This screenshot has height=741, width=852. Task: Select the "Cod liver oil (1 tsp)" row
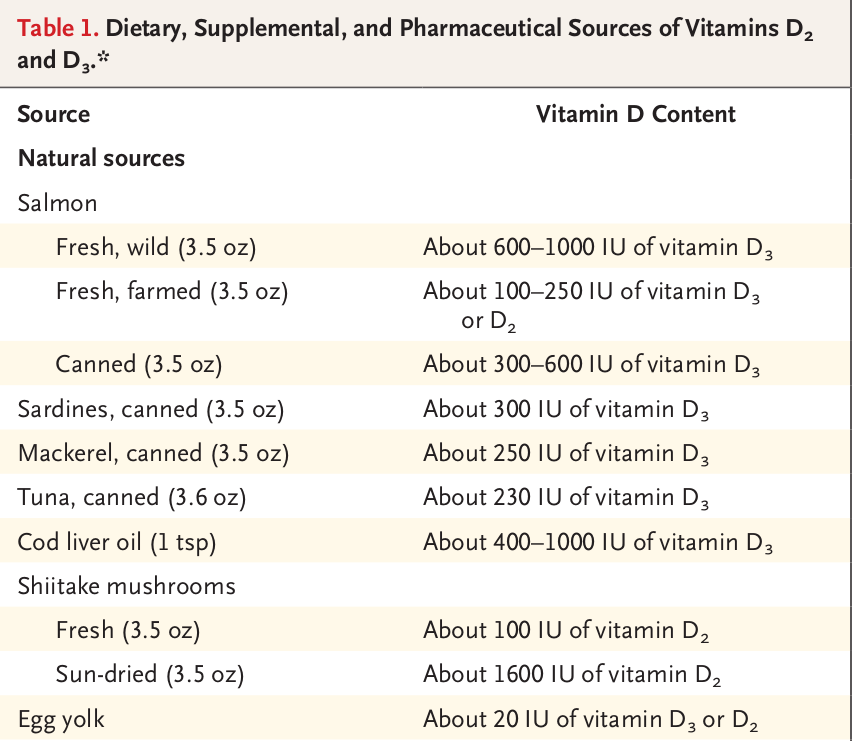point(117,541)
